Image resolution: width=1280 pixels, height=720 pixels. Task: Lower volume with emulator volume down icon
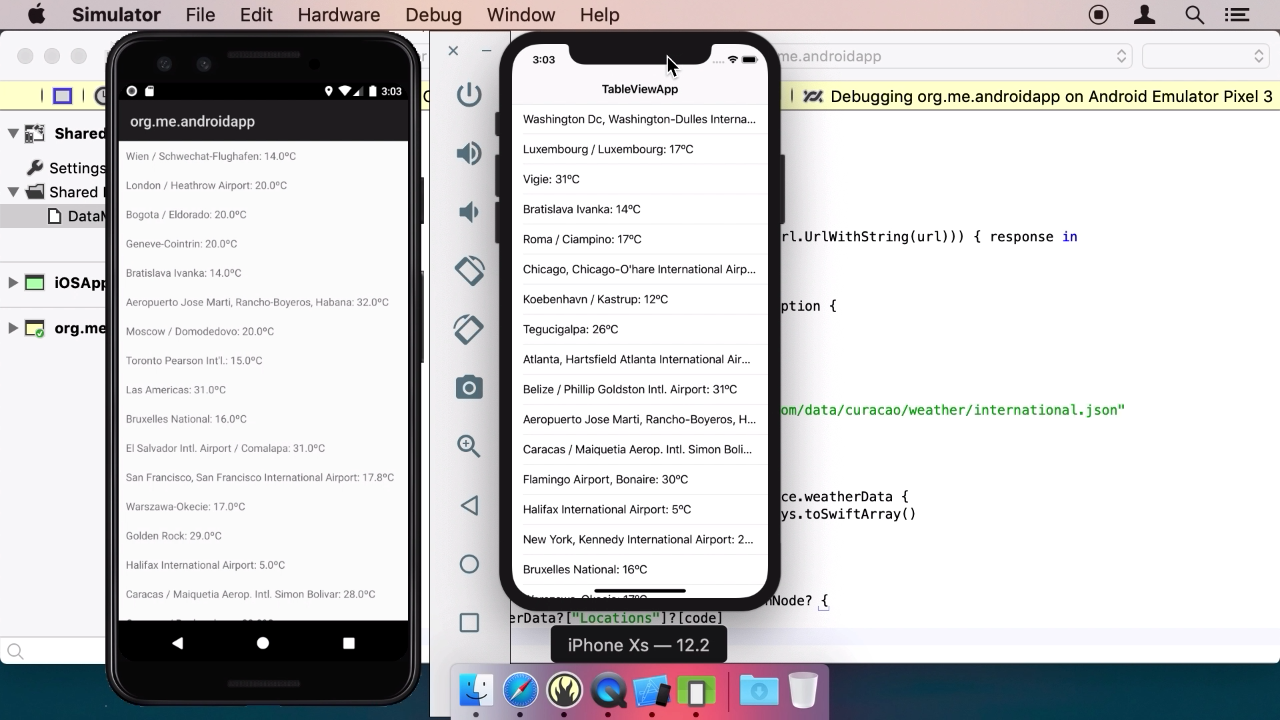[x=467, y=212]
